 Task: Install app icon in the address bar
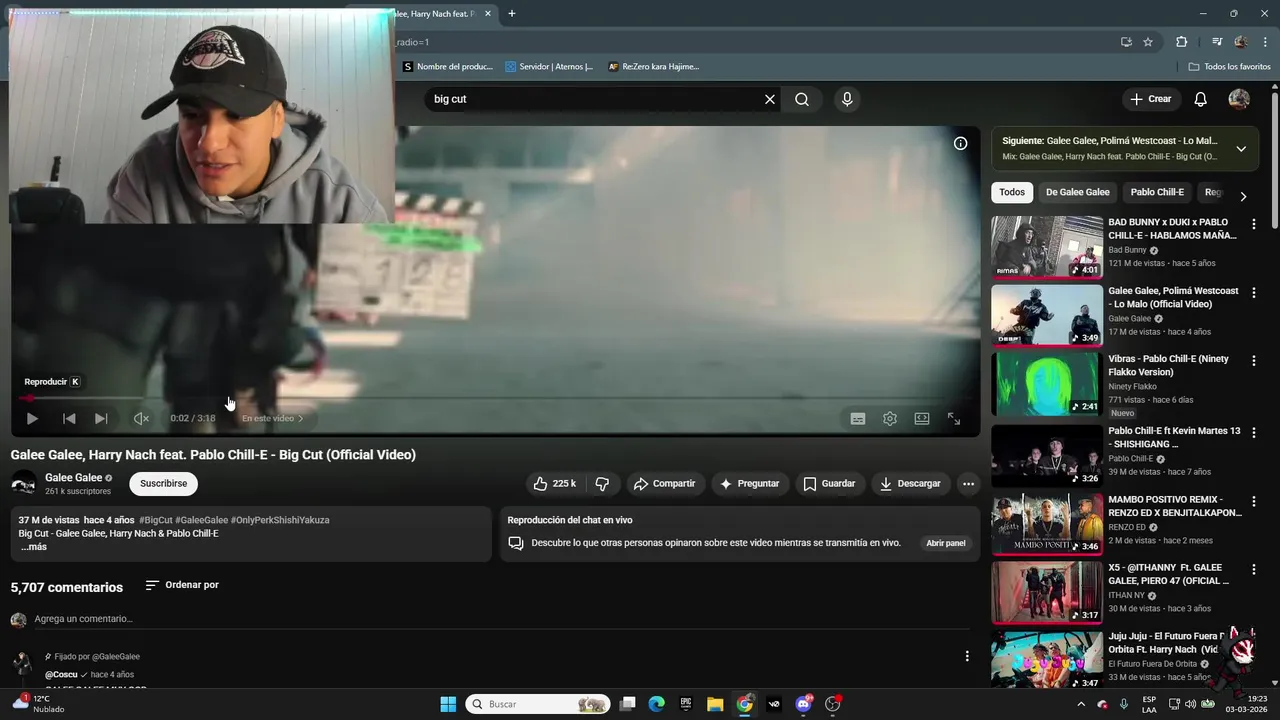click(x=1126, y=42)
